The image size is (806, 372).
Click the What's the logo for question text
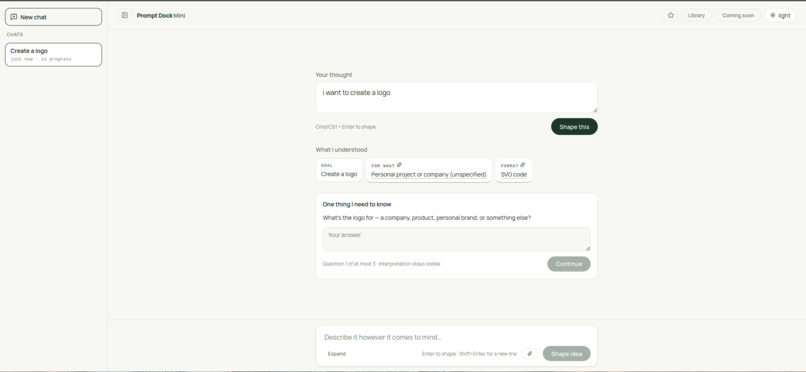427,217
